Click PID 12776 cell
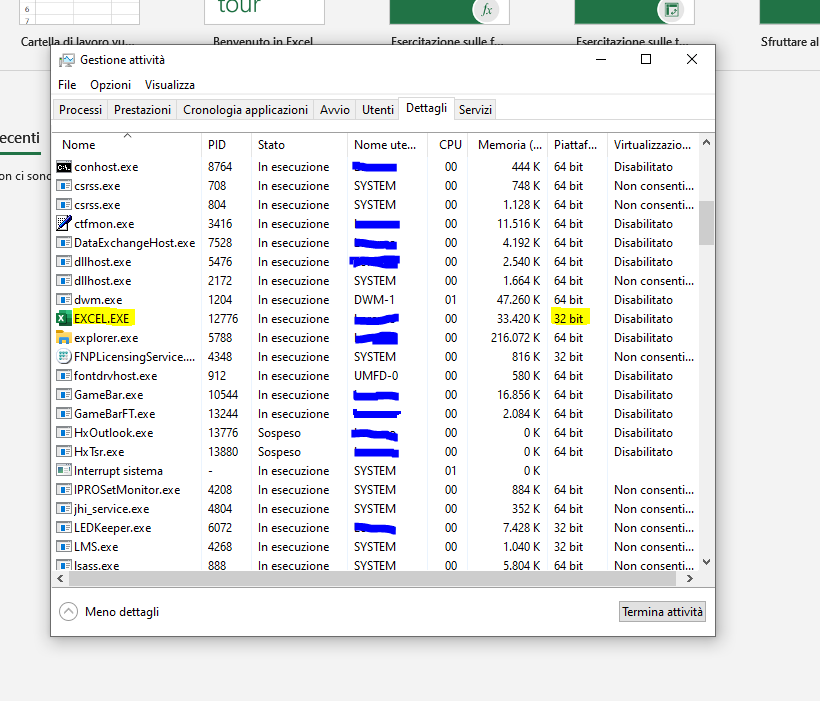This screenshot has width=820, height=701. [223, 319]
